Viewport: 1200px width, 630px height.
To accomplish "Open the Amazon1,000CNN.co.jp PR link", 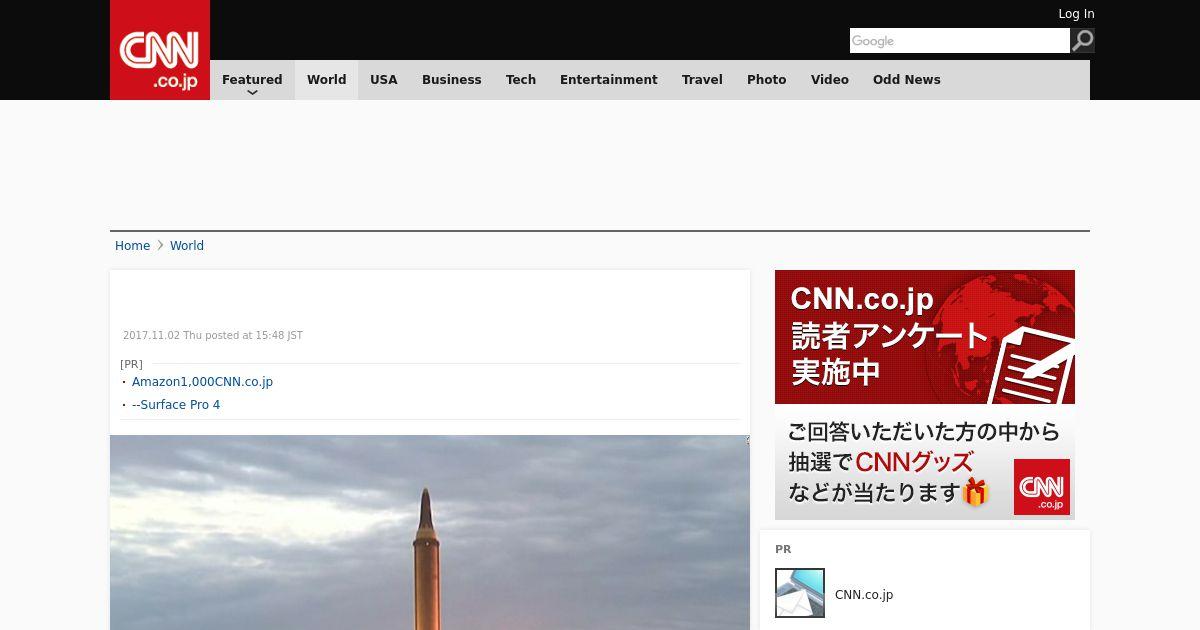I will 202,382.
